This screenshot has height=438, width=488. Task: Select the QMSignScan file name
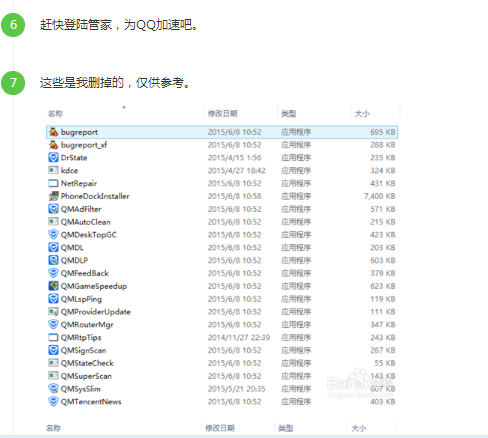(x=83, y=350)
